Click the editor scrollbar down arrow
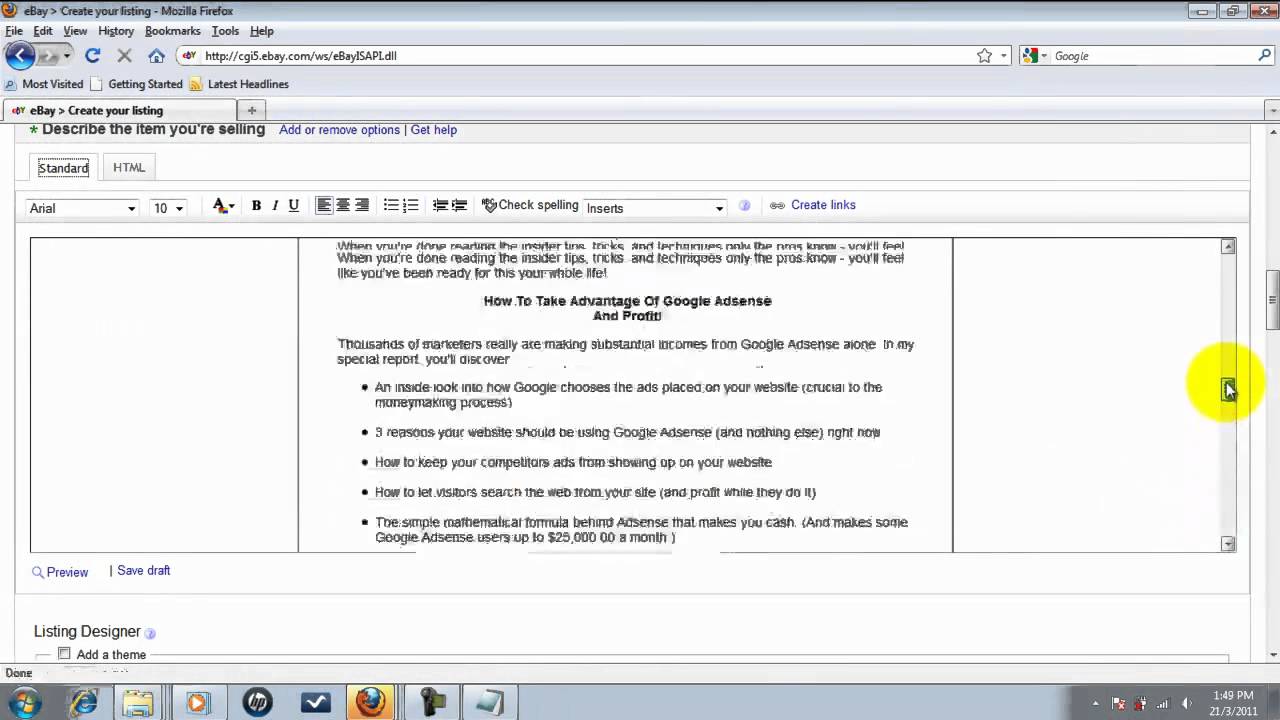The image size is (1280, 720). click(x=1228, y=544)
